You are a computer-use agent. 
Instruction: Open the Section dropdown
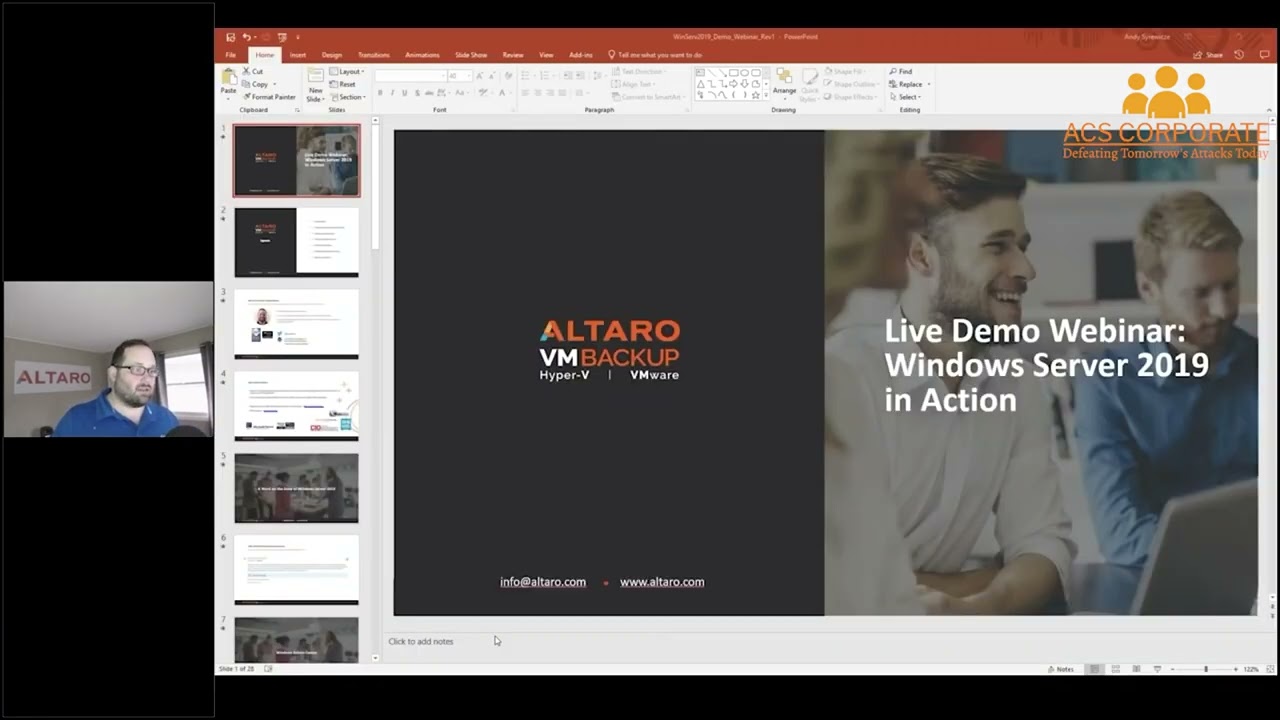click(x=348, y=97)
